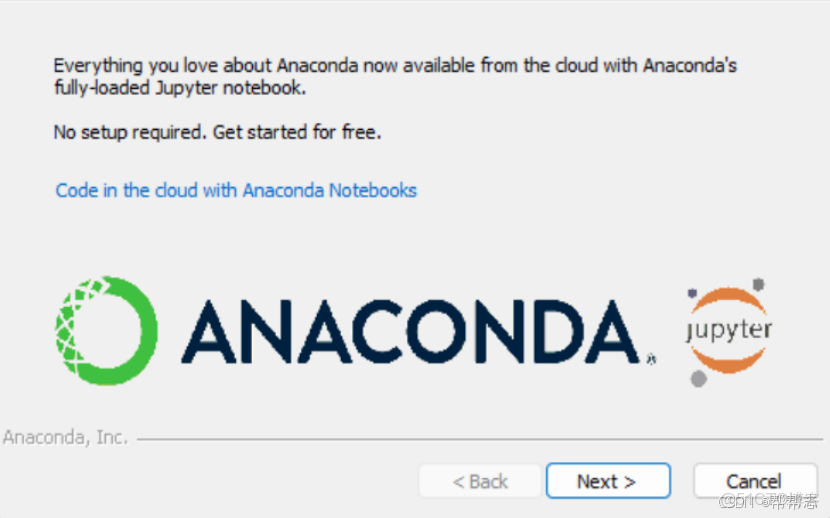
Task: Click the greyed-out < Back button
Action: point(480,481)
